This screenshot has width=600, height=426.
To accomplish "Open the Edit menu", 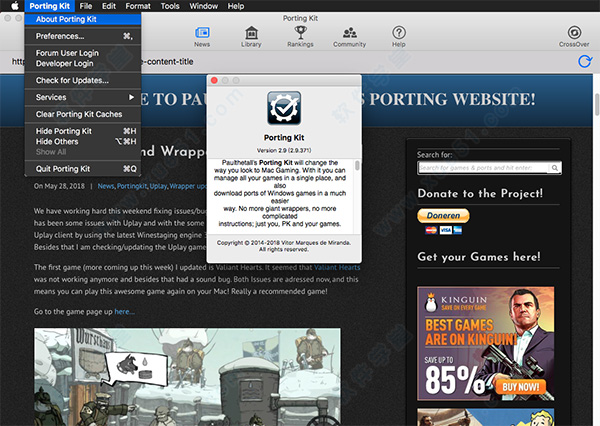I will (109, 6).
